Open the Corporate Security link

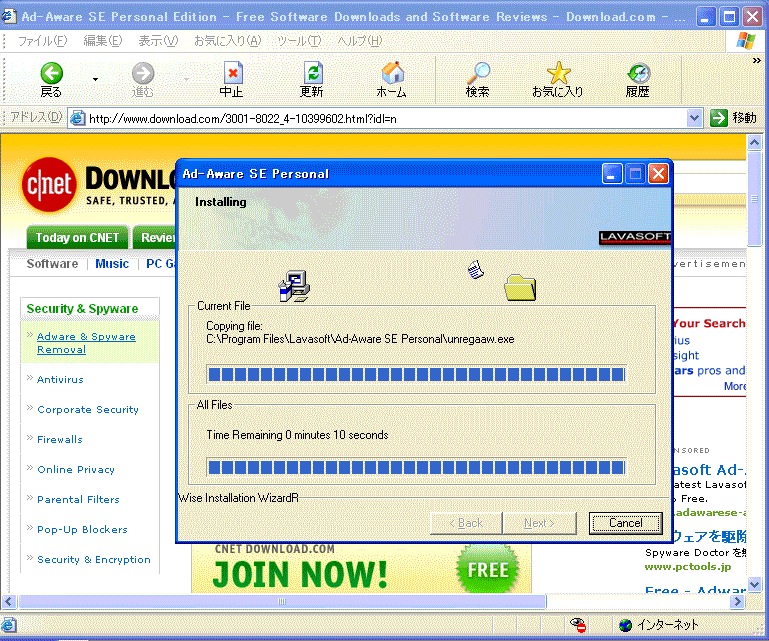[88, 410]
